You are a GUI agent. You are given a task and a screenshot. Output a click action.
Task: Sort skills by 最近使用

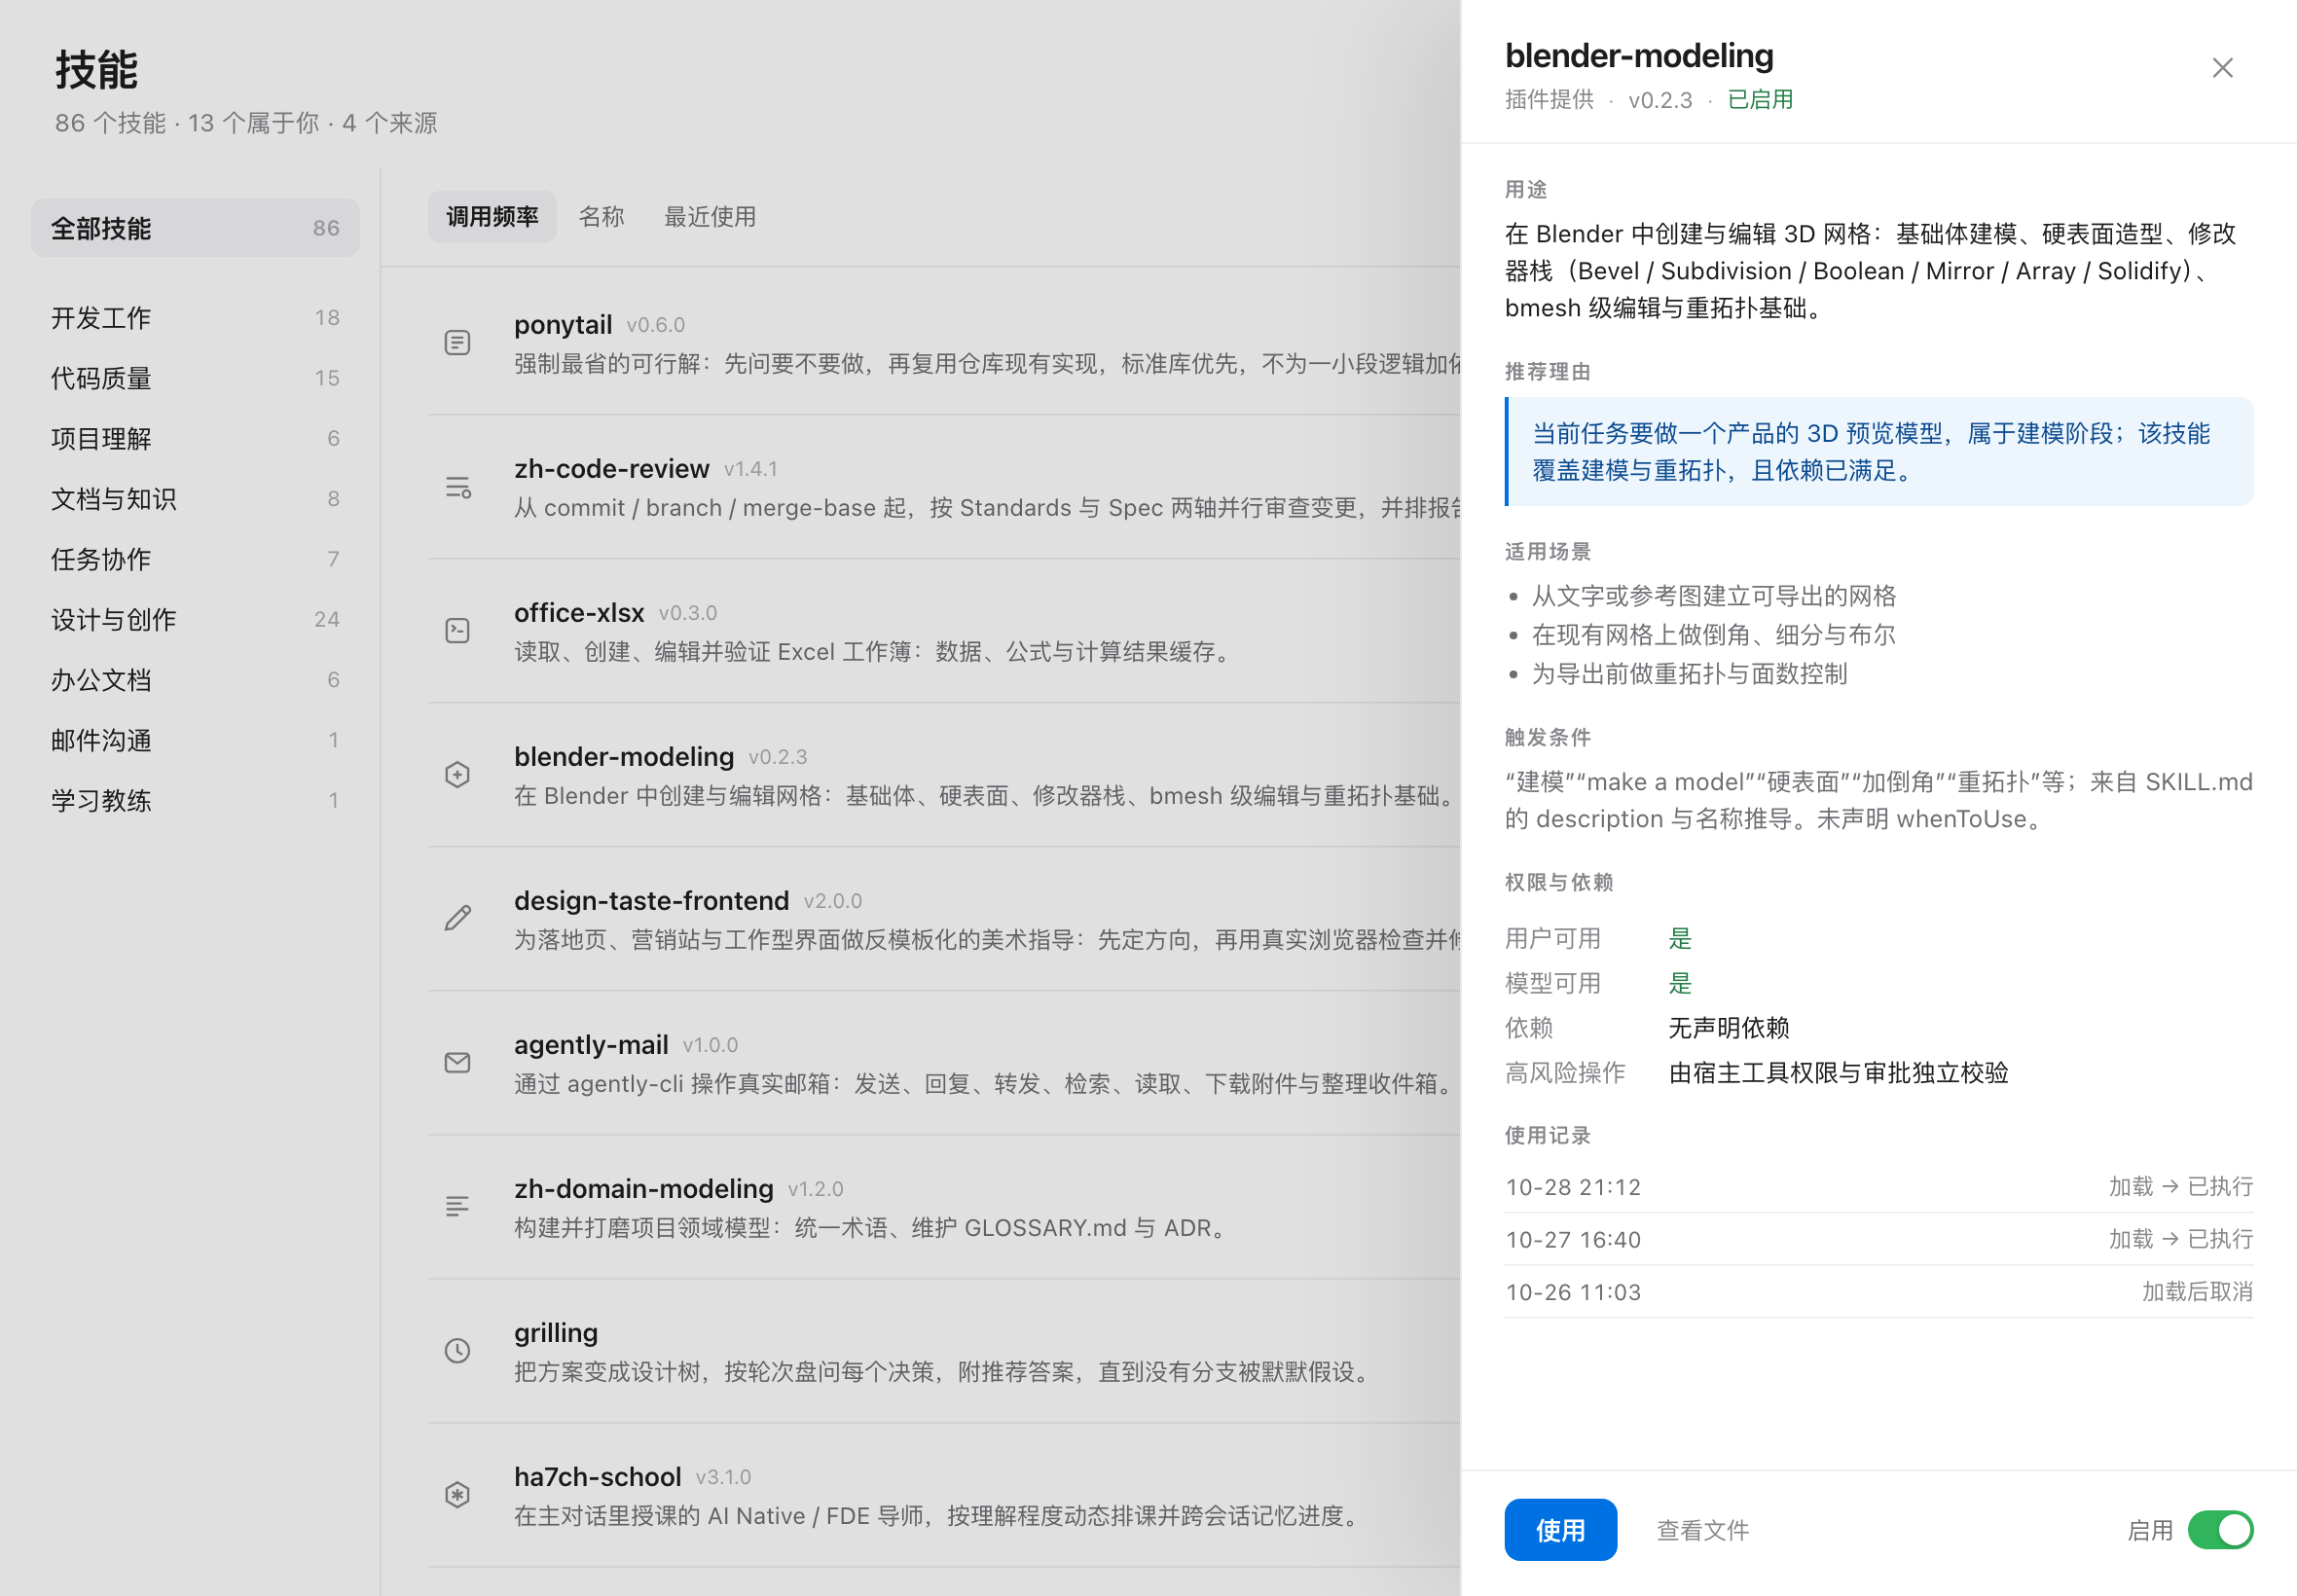pyautogui.click(x=710, y=217)
